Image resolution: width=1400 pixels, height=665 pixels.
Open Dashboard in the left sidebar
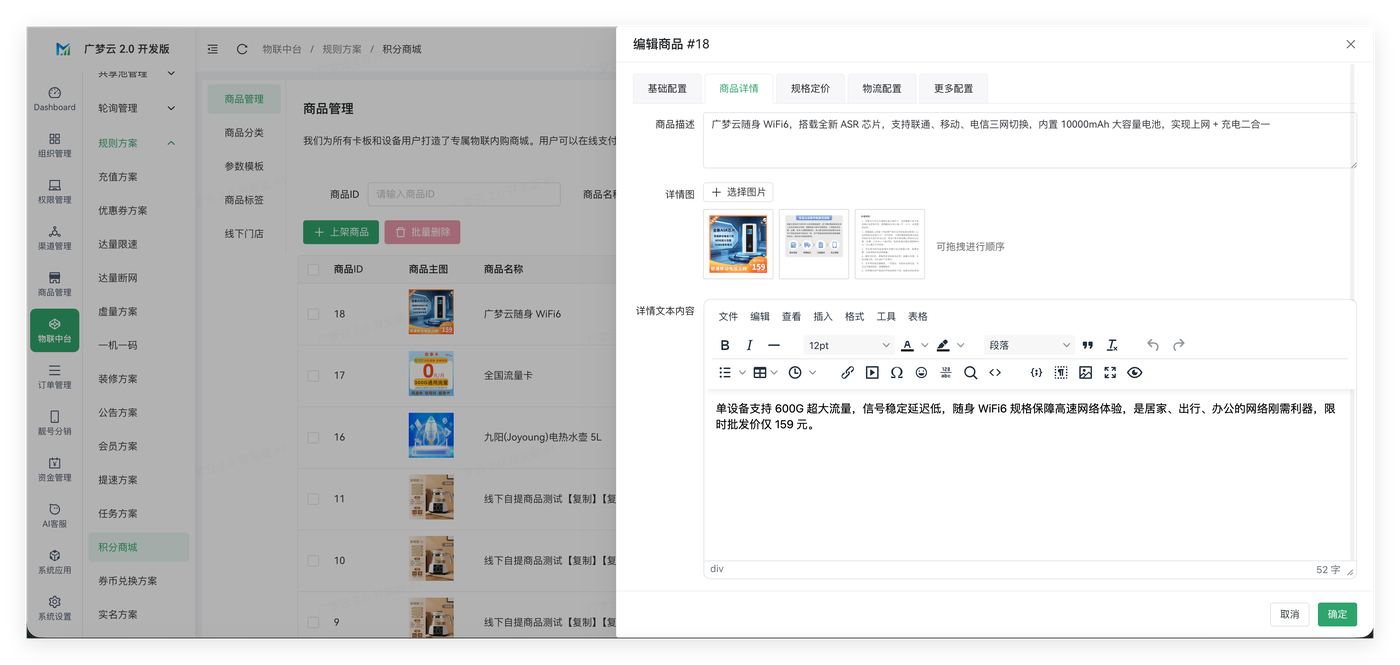click(x=54, y=99)
